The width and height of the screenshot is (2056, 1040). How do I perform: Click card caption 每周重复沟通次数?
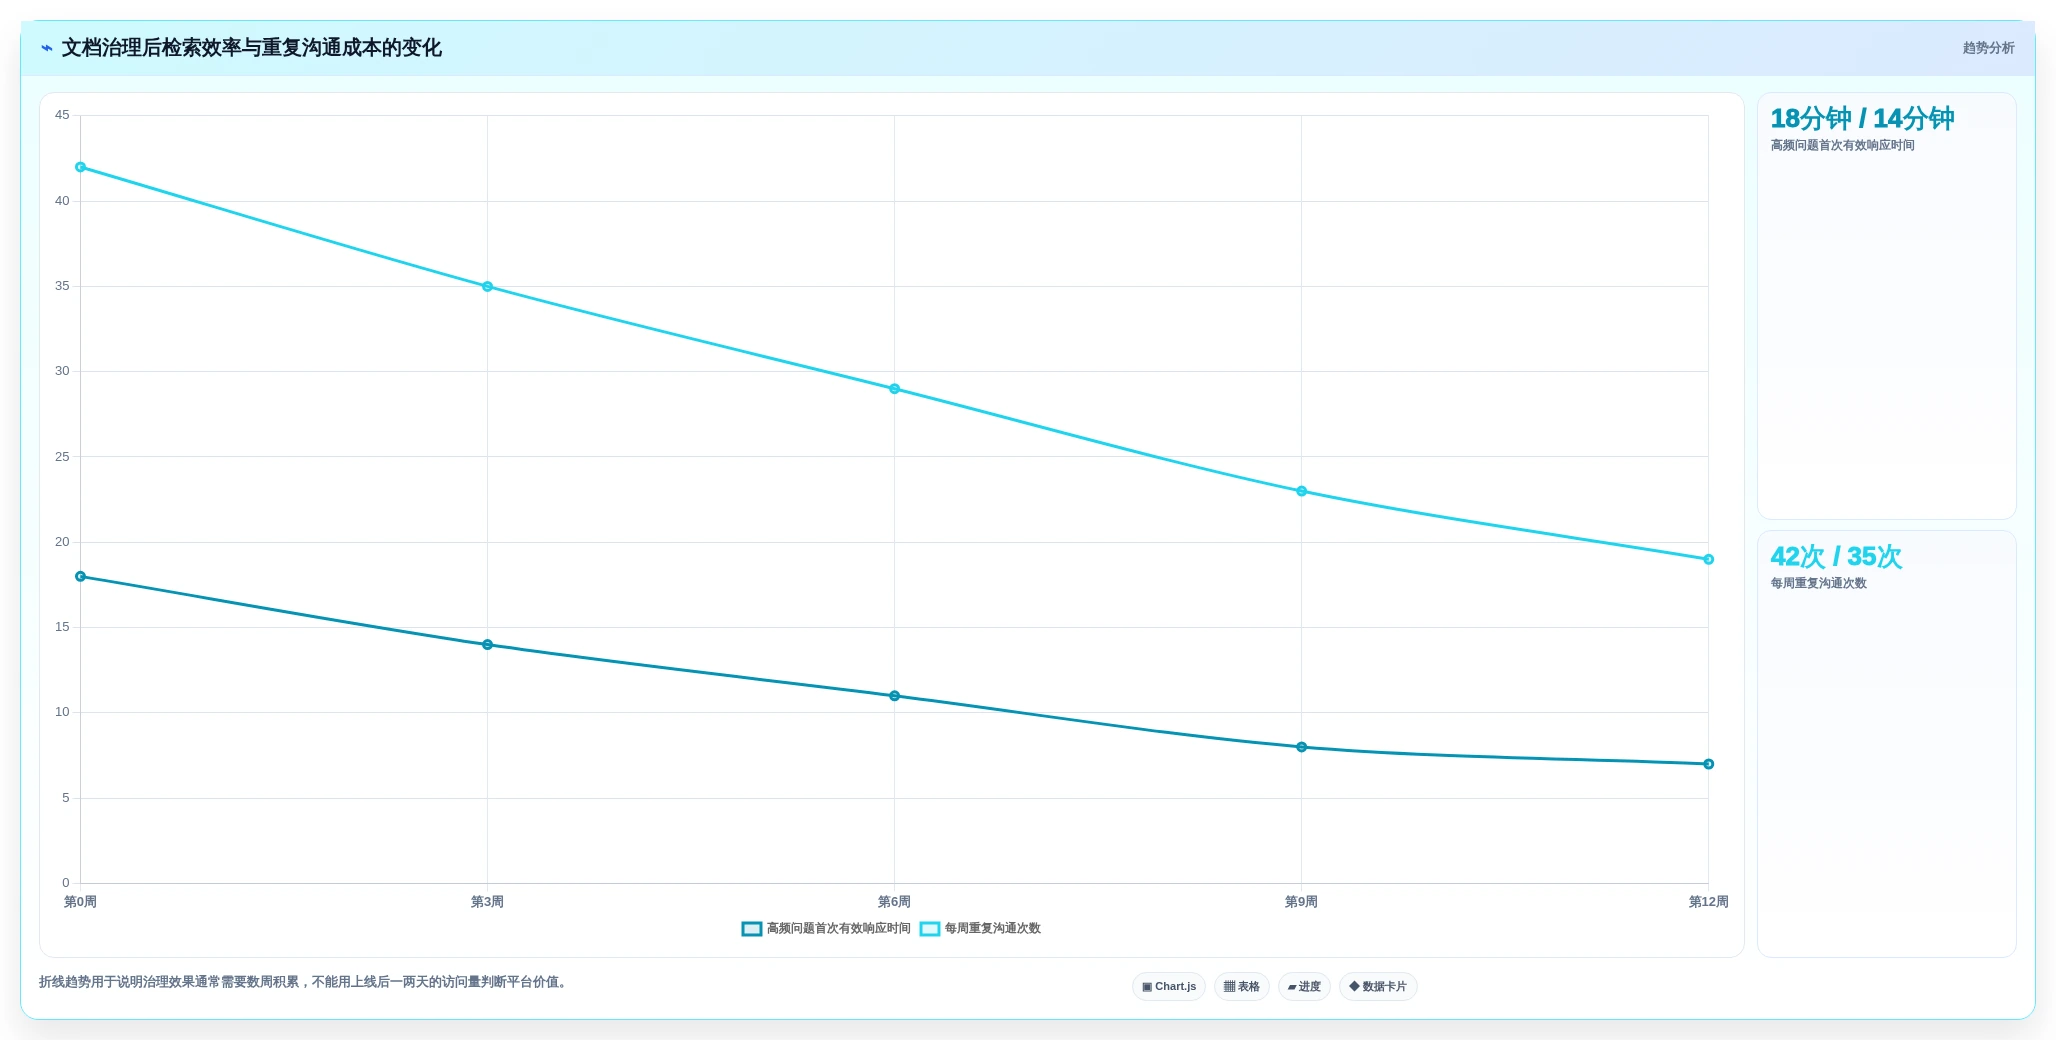tap(1819, 584)
